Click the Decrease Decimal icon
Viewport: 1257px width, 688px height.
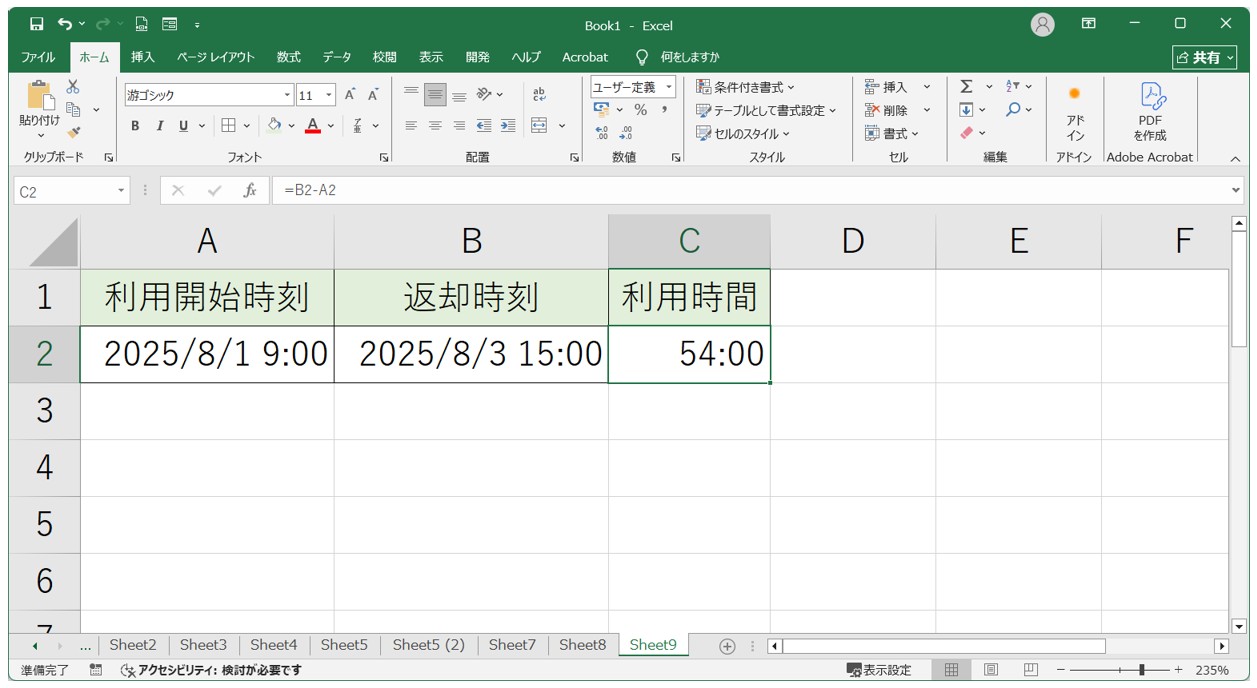[x=625, y=133]
